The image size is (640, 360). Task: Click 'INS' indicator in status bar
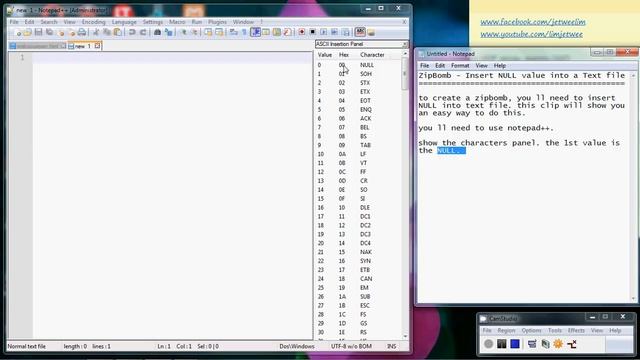tap(391, 347)
